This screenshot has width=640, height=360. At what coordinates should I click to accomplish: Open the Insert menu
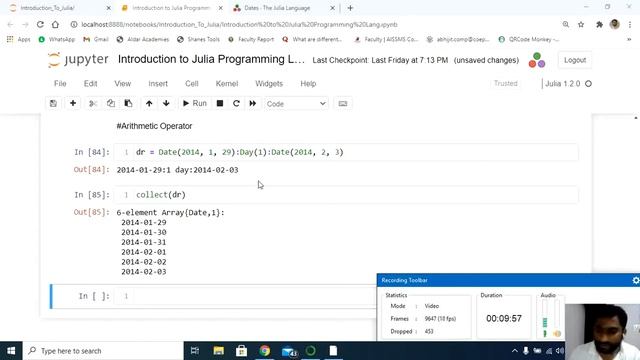click(158, 84)
